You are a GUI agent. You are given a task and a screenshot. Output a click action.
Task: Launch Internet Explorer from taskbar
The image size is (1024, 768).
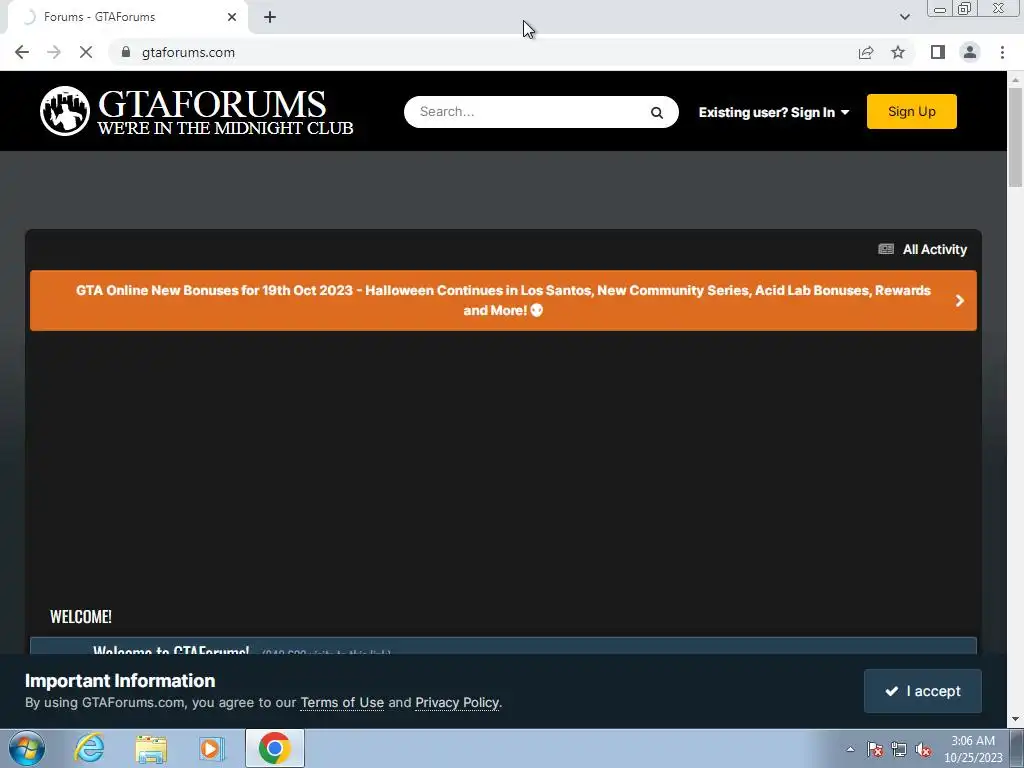(89, 748)
